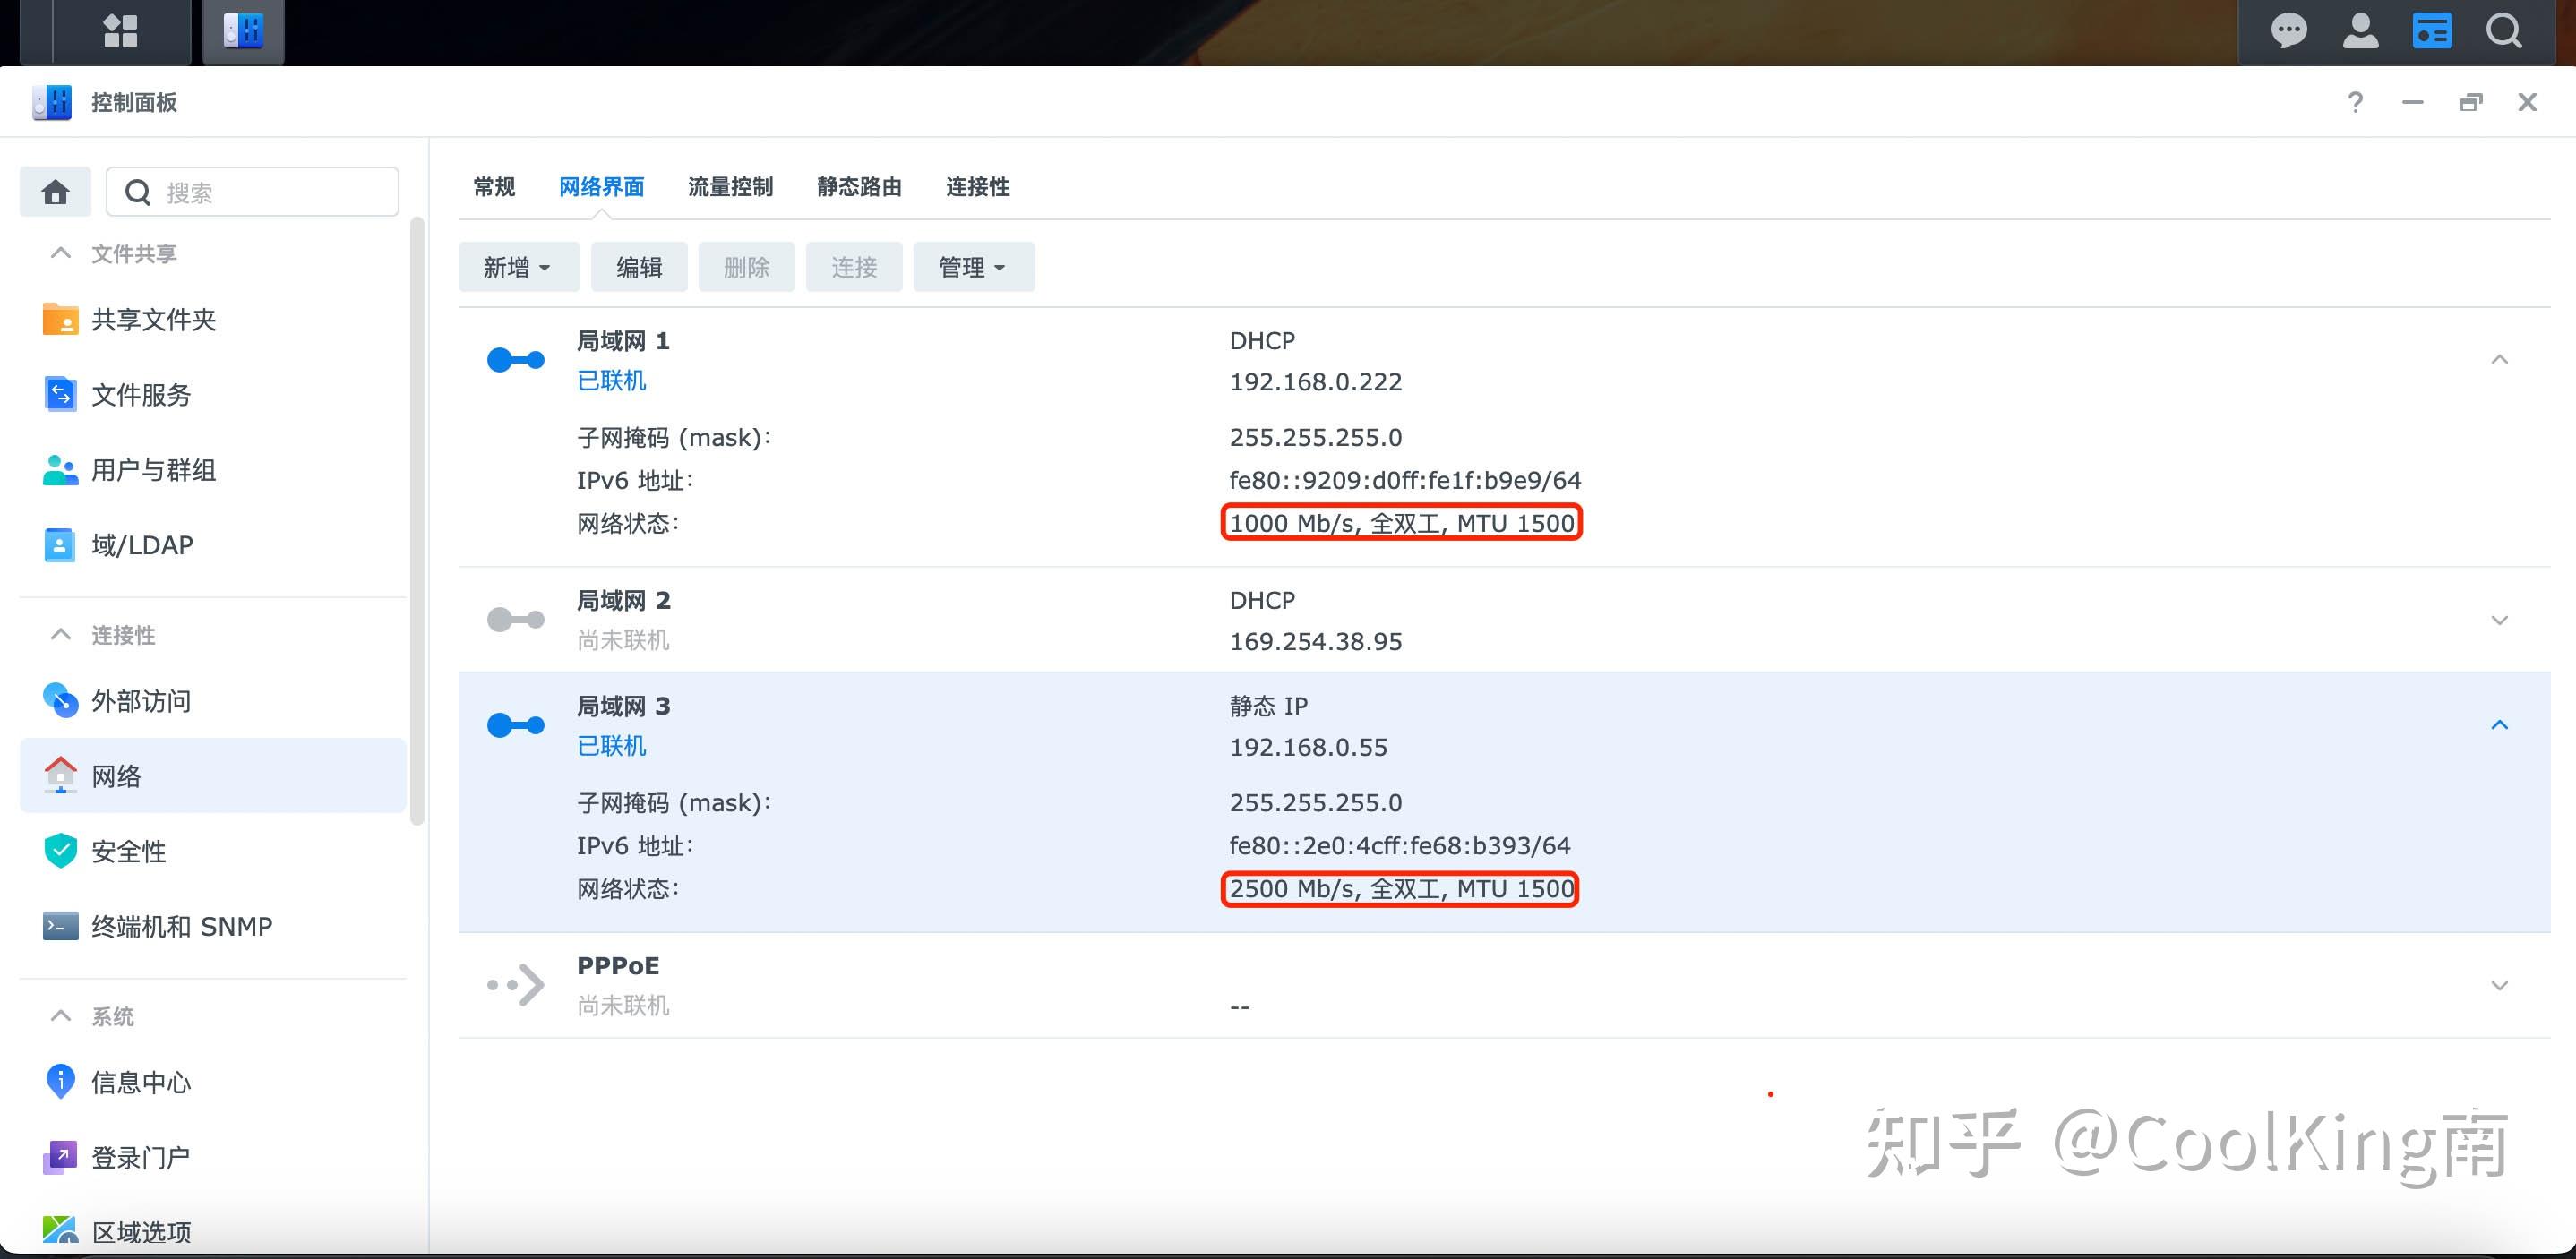
Task: Select 用户与群组 in the sidebar
Action: pos(153,470)
